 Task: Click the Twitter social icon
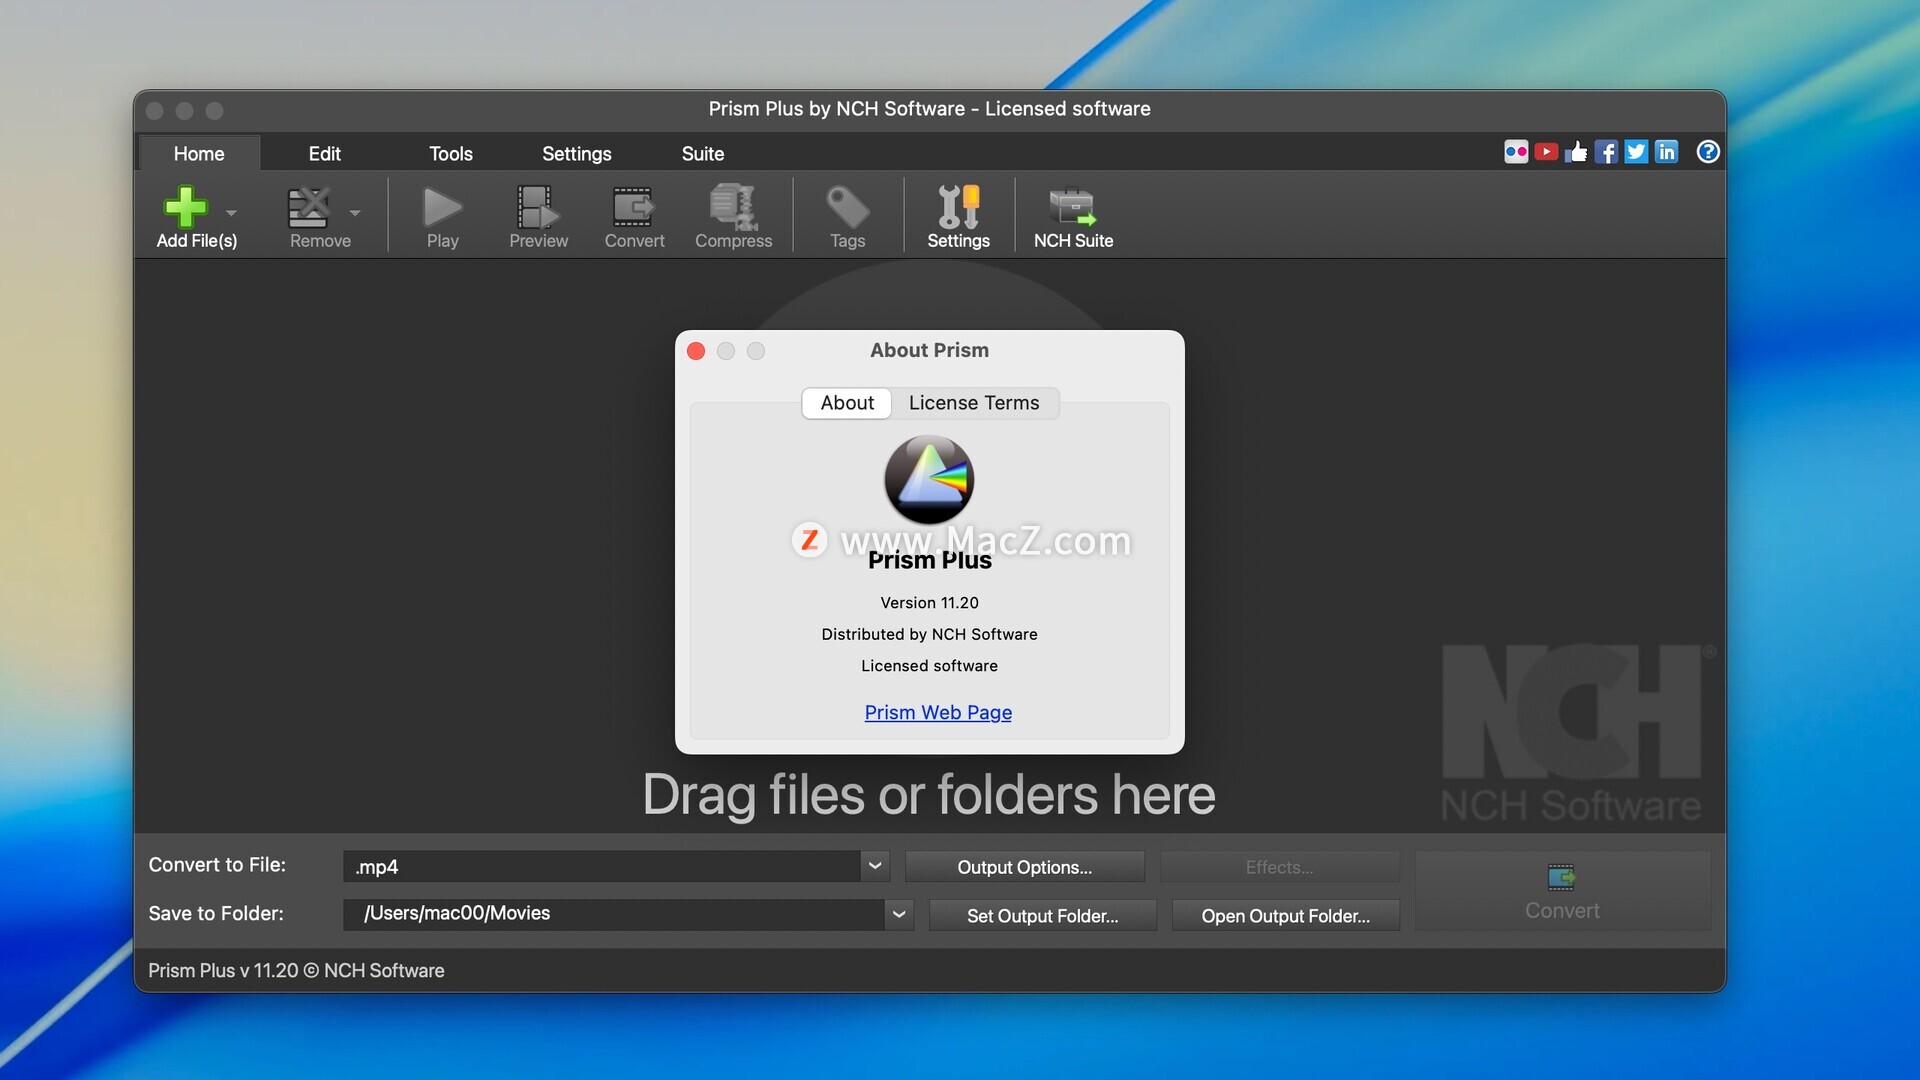coord(1636,152)
